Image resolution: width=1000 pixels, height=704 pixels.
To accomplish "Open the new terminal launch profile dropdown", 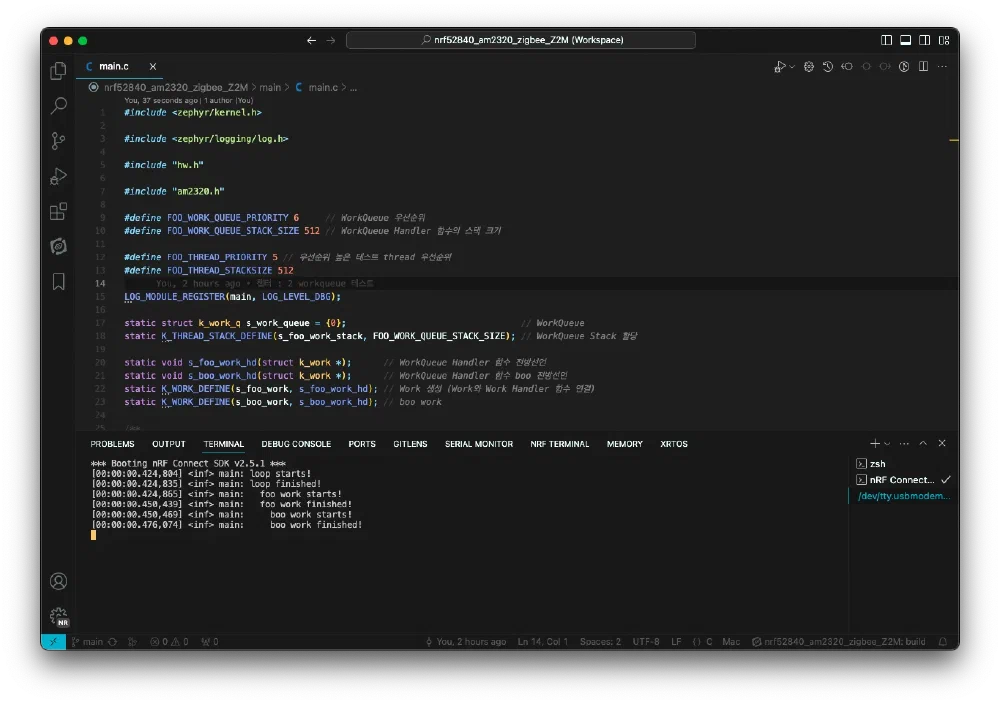I will pyautogui.click(x=888, y=443).
